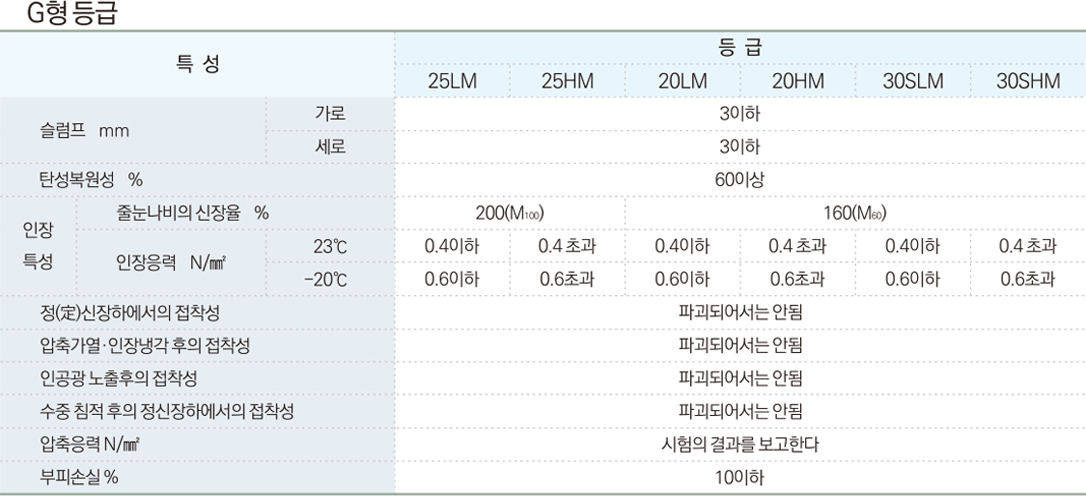Image resolution: width=1086 pixels, height=496 pixels.
Task: Select the 30SLM column header
Action: click(913, 82)
